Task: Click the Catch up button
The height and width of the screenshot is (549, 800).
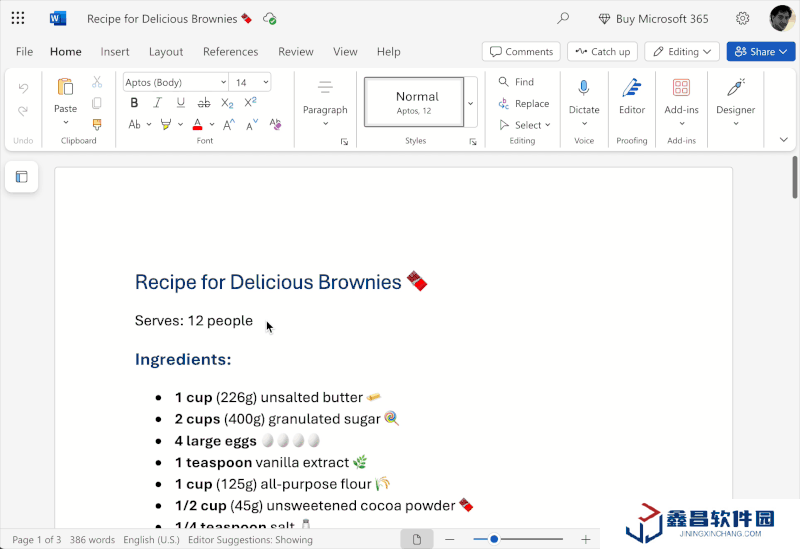Action: tap(602, 52)
